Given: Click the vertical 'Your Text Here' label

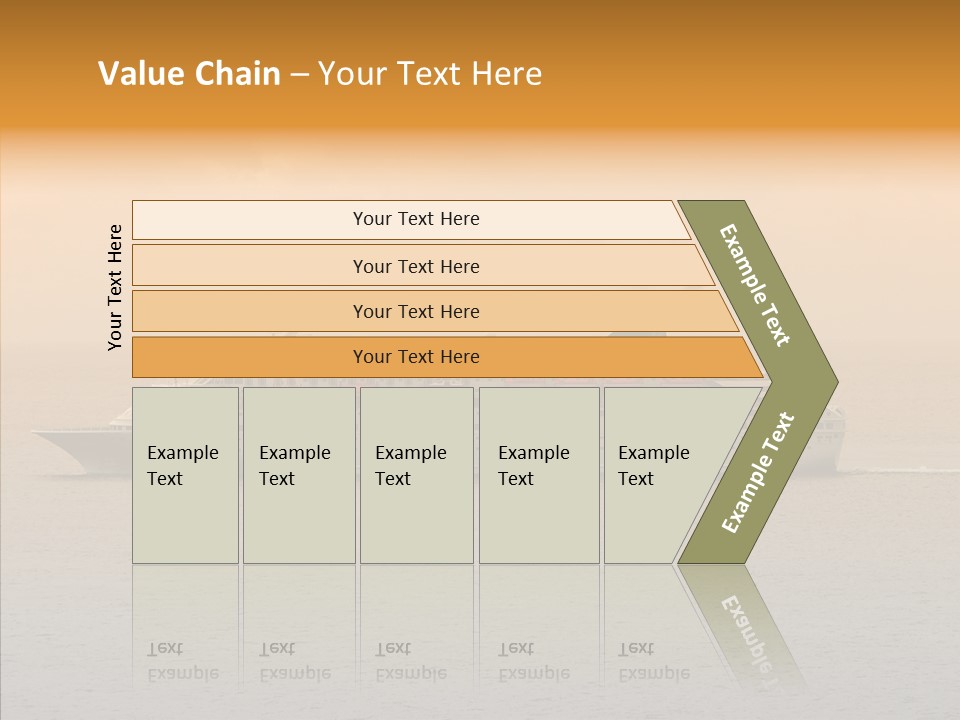Looking at the screenshot, I should tap(115, 287).
